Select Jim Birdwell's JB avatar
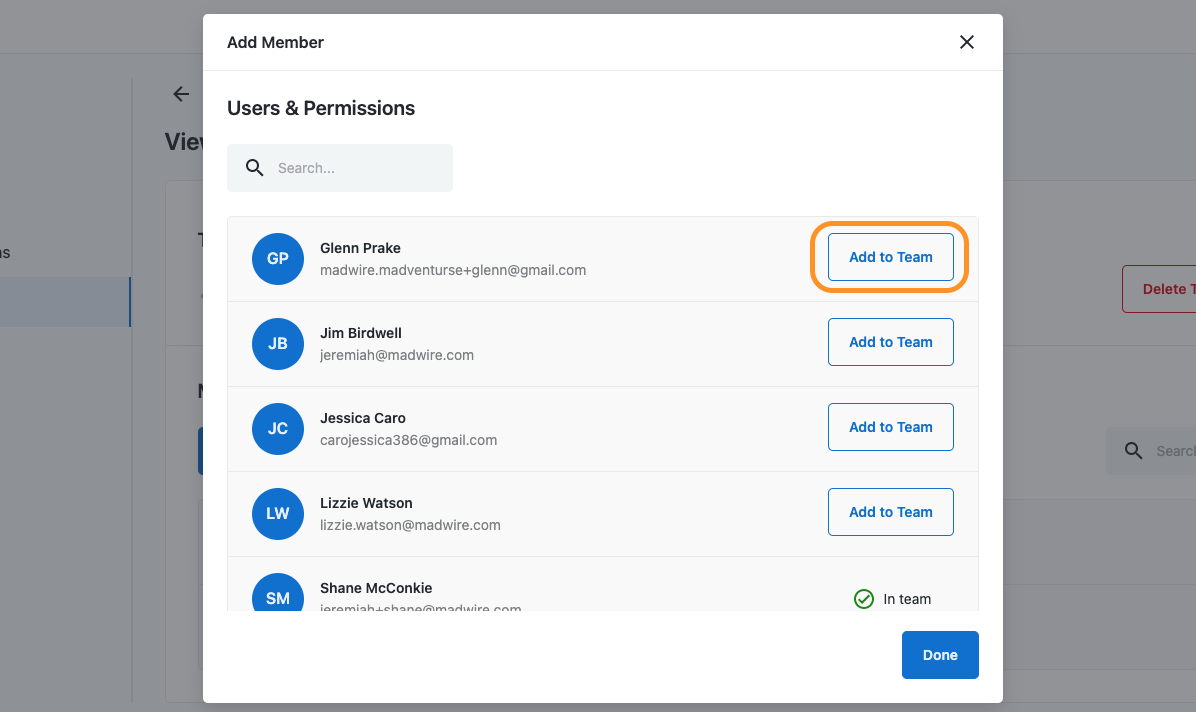The width and height of the screenshot is (1196, 712). [x=278, y=343]
